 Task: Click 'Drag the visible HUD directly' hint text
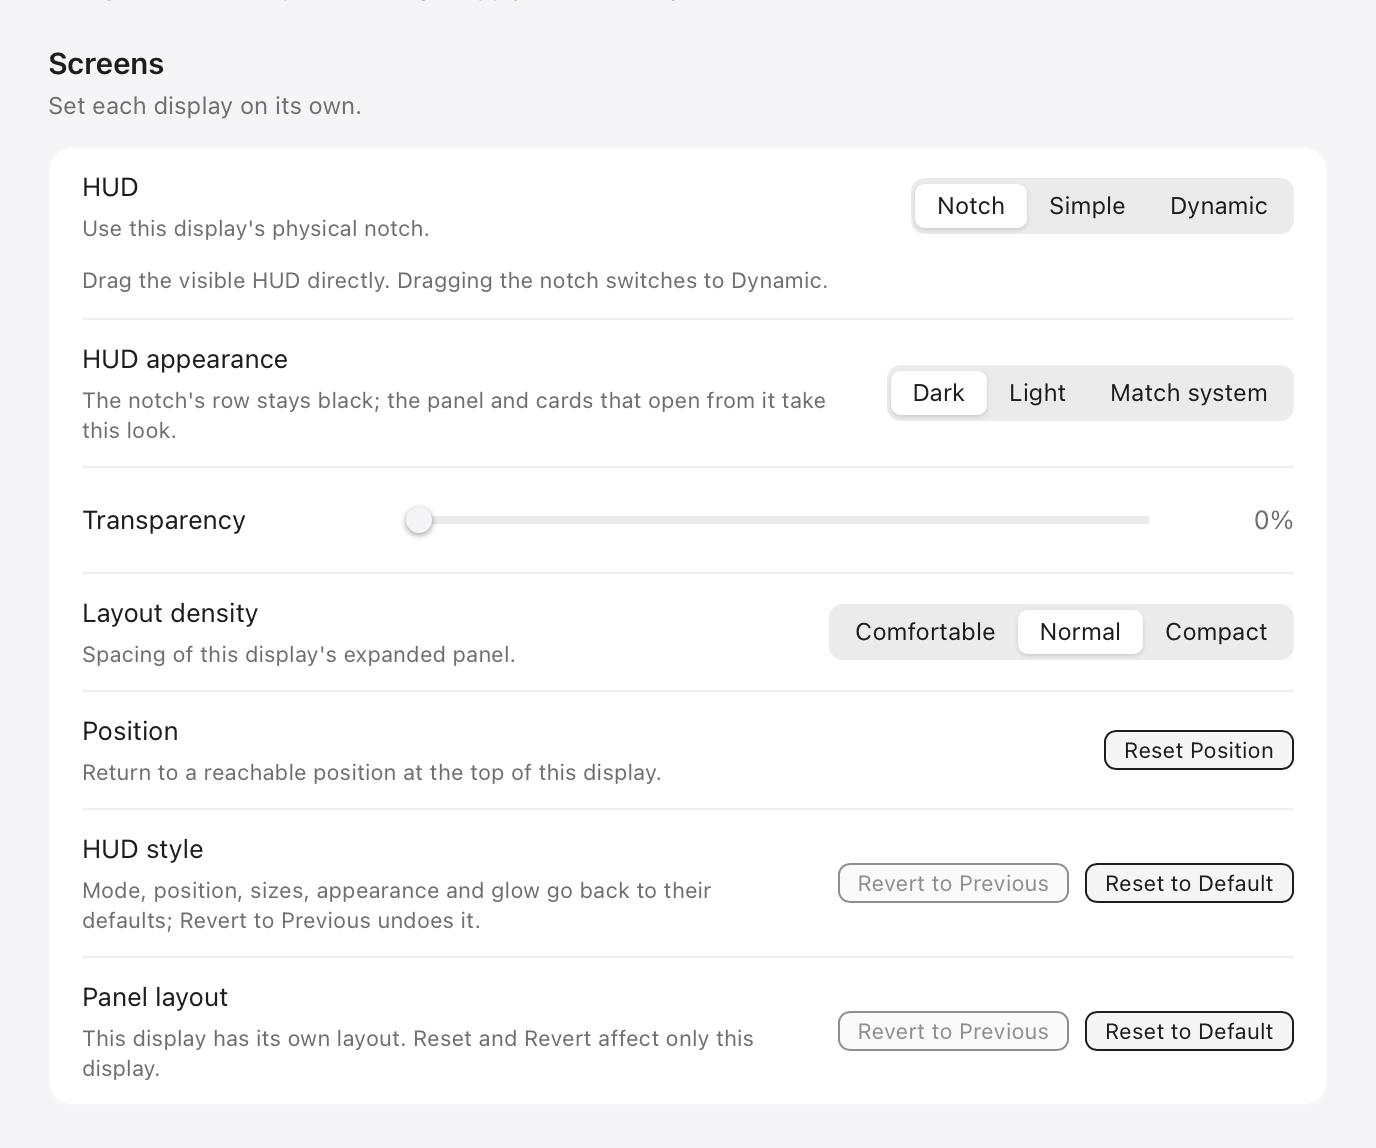(x=455, y=280)
